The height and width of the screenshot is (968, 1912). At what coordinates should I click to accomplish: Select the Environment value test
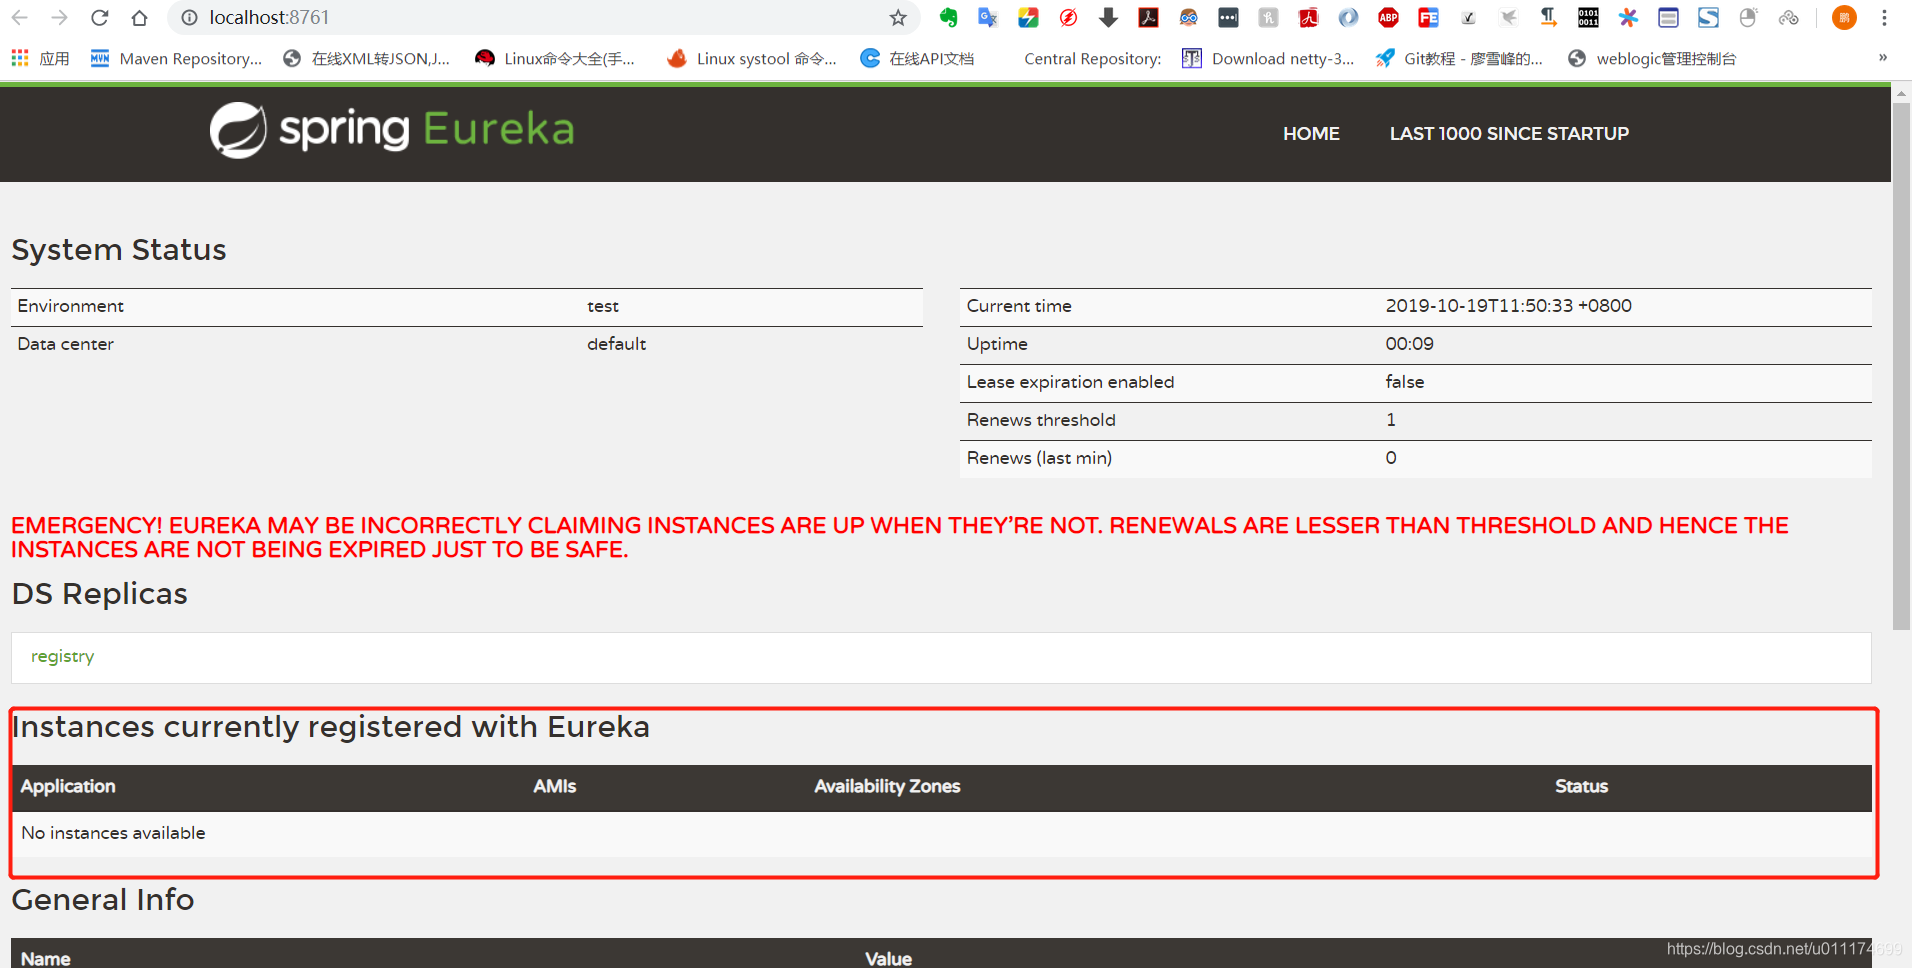point(603,306)
